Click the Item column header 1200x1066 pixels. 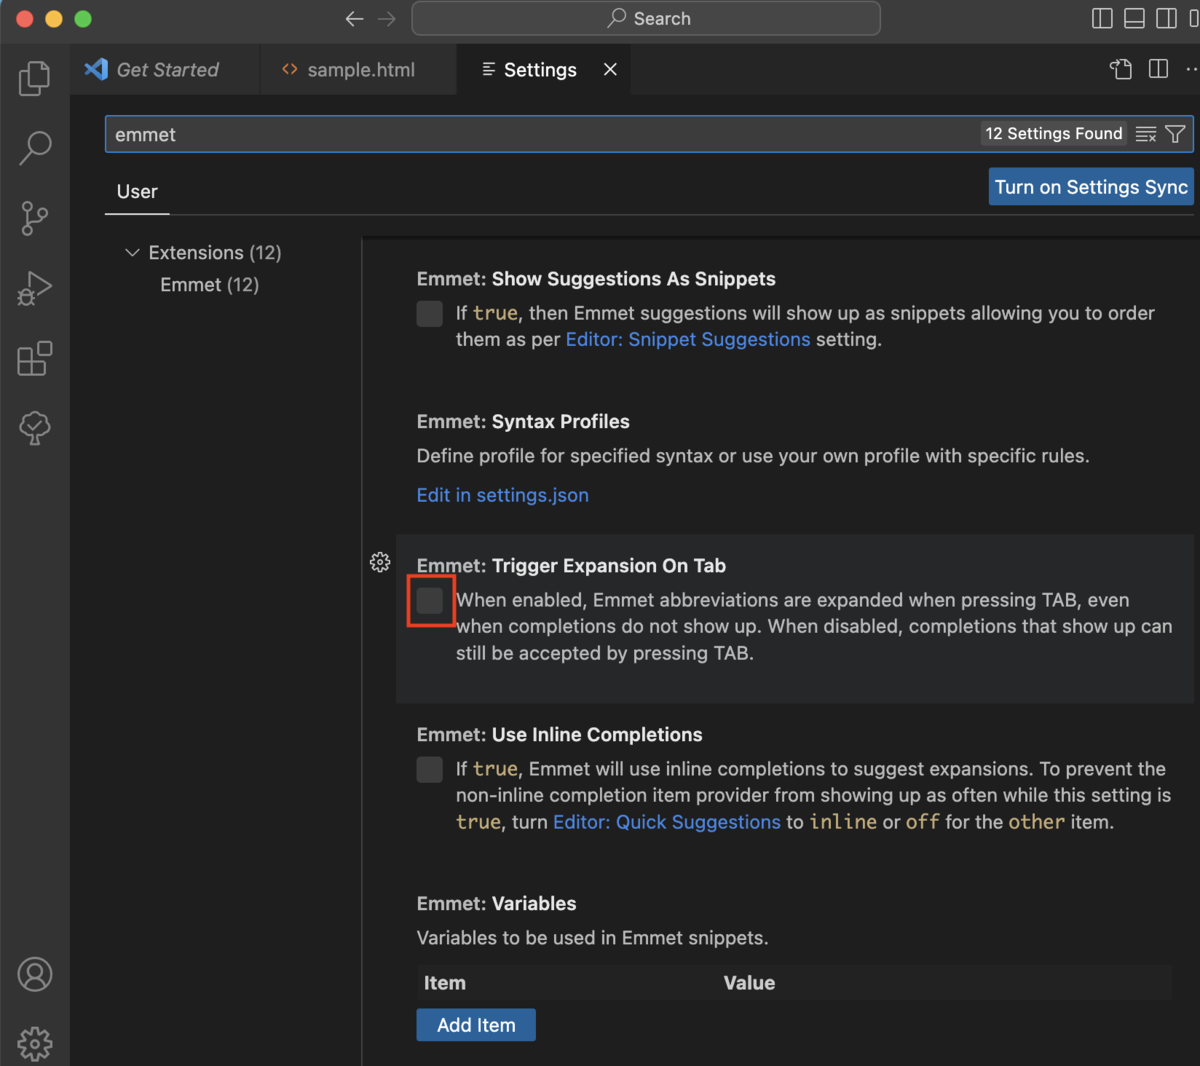pos(445,983)
